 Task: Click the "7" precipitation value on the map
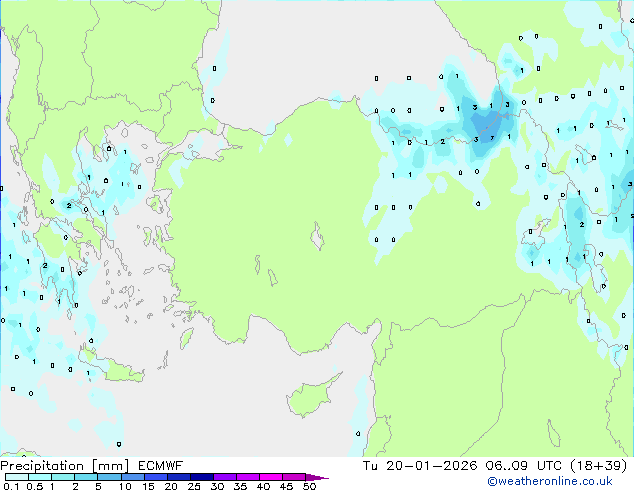coord(492,138)
